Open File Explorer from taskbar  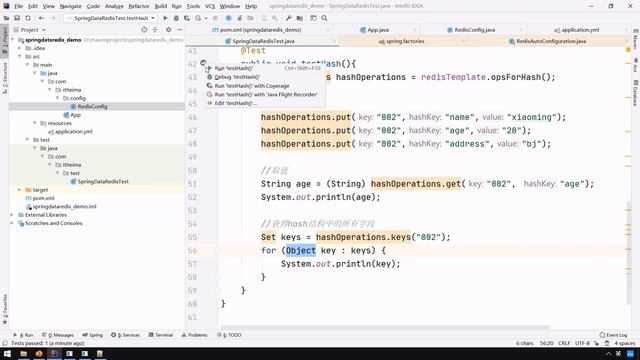click(x=24, y=353)
